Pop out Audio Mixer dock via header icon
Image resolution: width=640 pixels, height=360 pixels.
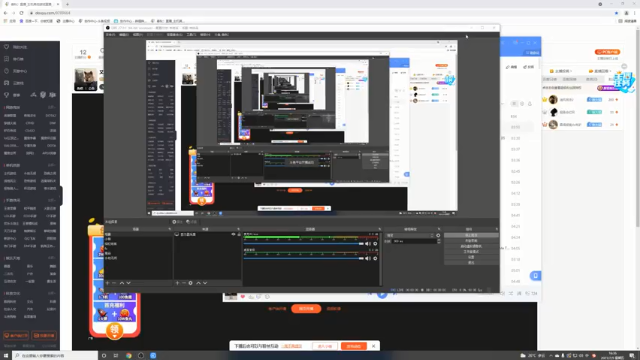point(379,229)
